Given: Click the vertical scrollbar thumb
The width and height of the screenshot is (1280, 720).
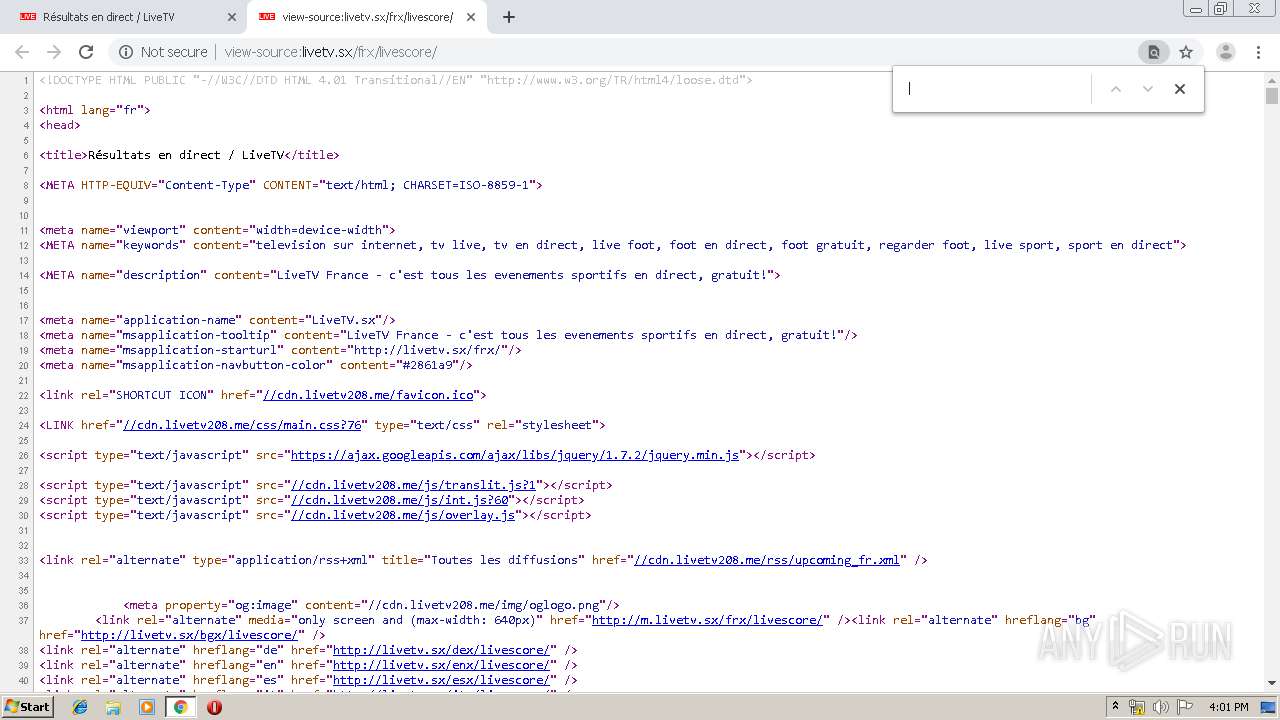Looking at the screenshot, I should point(1272,96).
